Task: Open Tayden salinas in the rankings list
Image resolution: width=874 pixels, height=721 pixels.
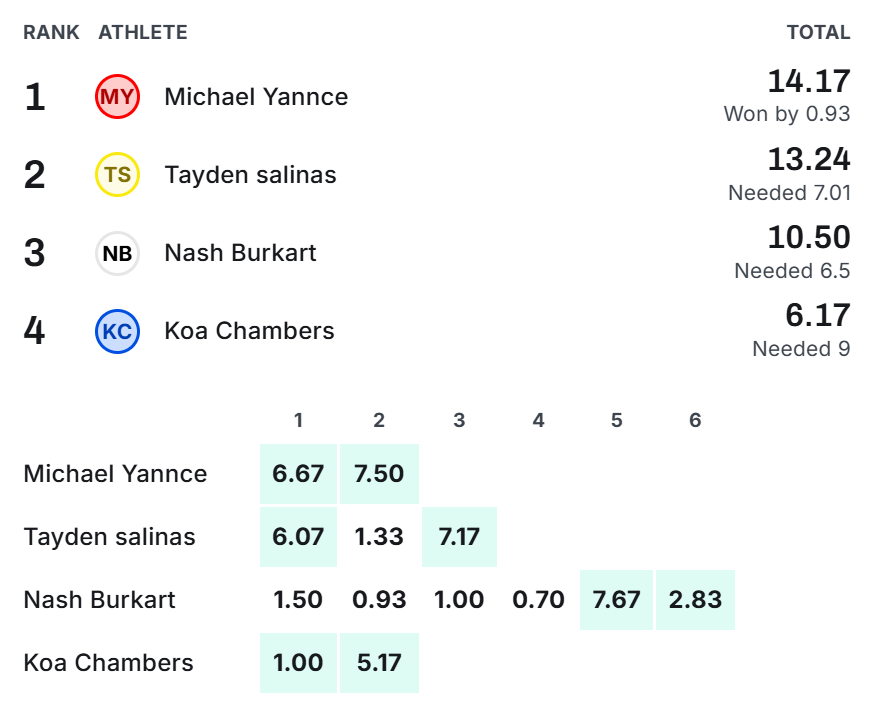Action: 250,175
